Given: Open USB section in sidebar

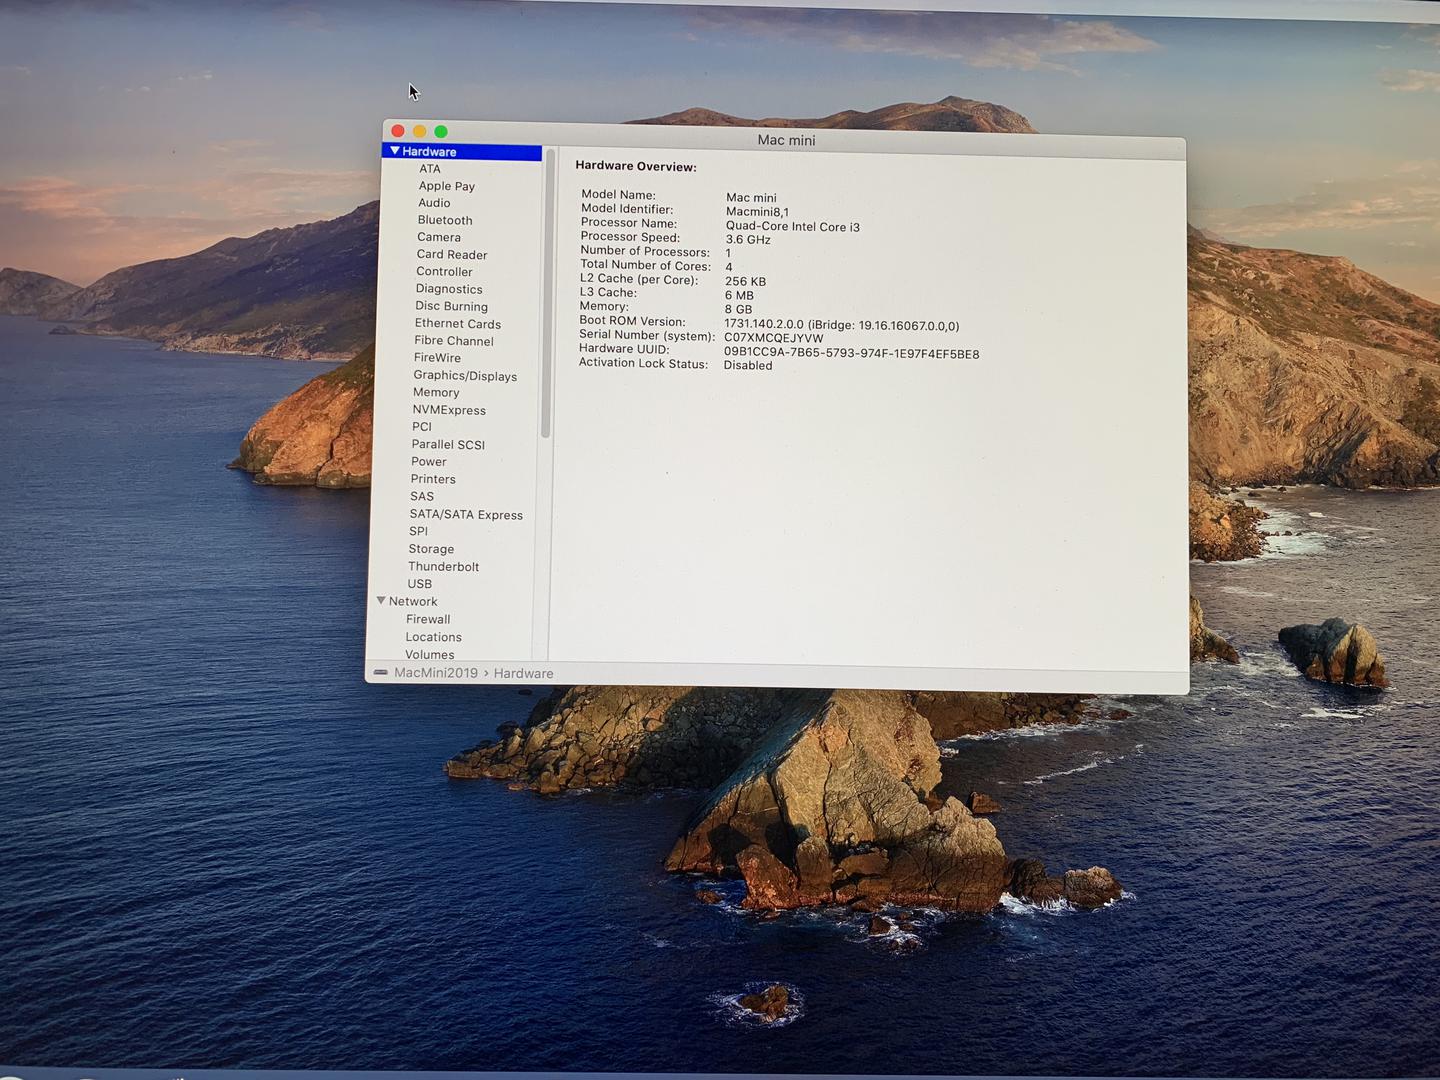Looking at the screenshot, I should coord(420,584).
